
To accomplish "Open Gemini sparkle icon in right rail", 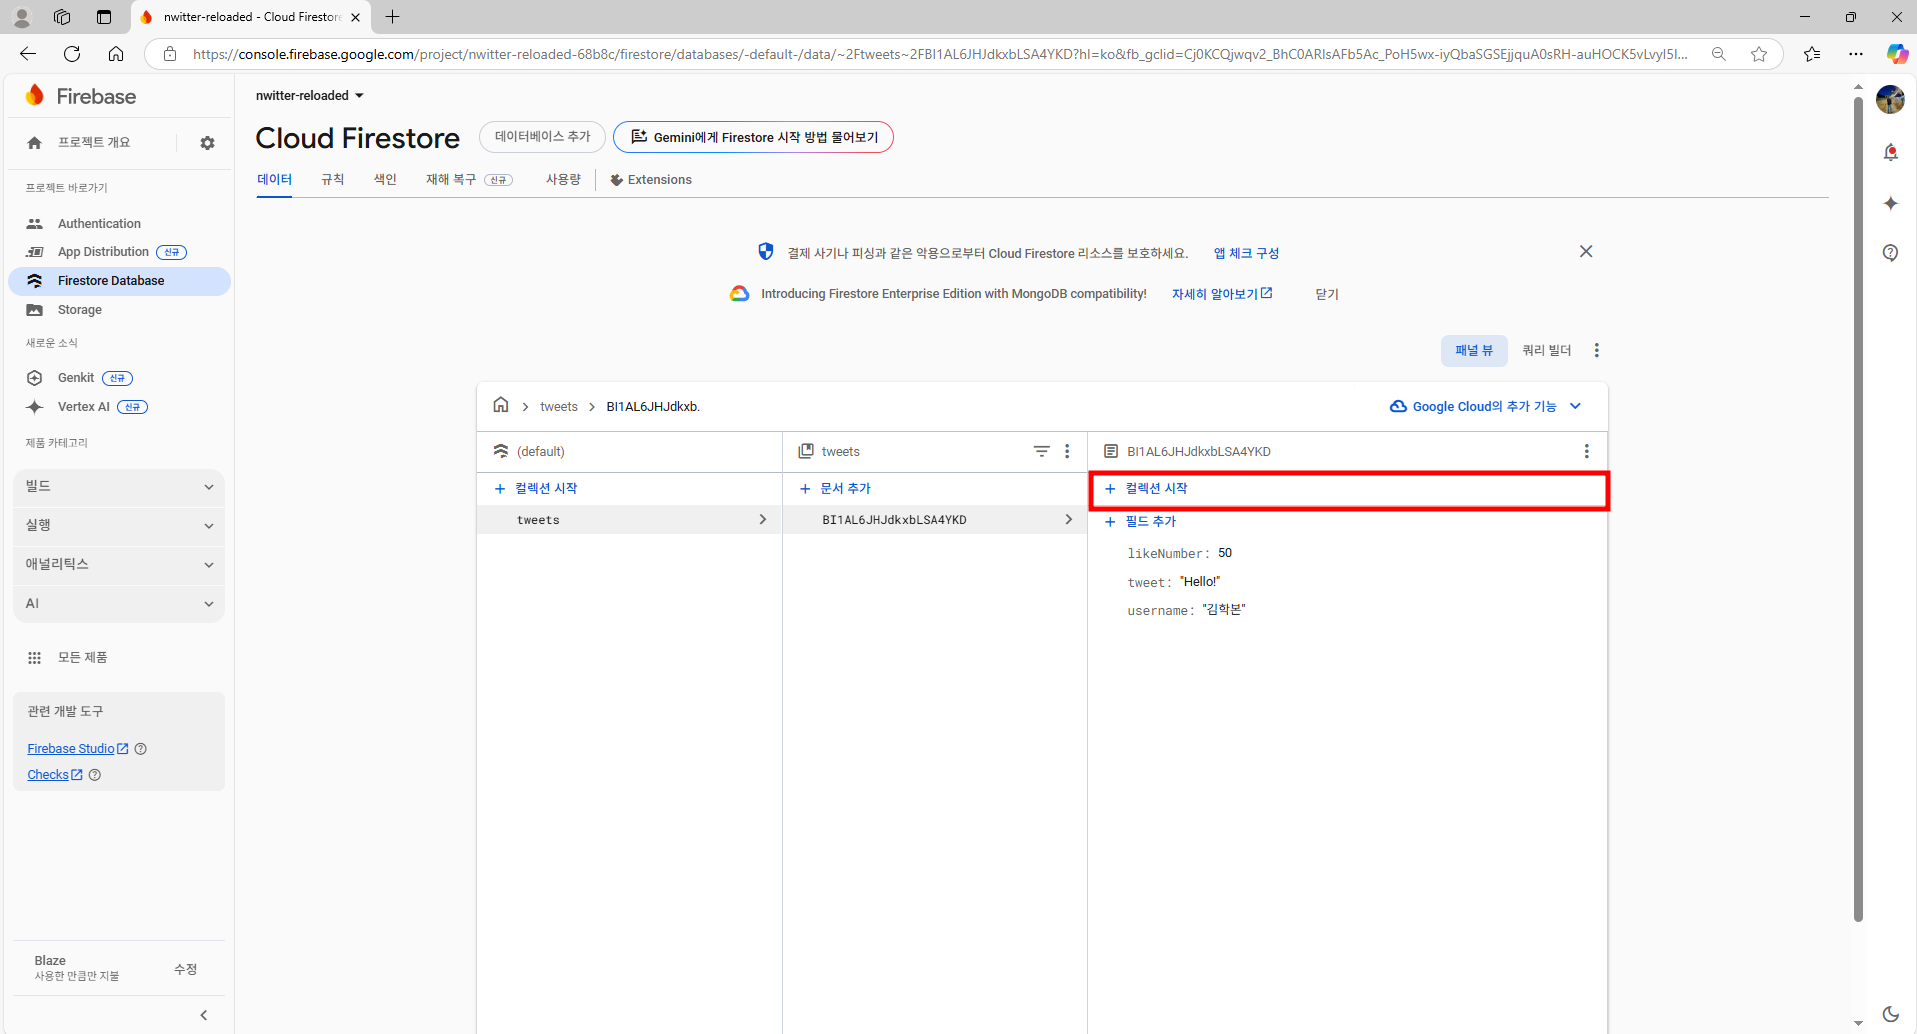I will pyautogui.click(x=1890, y=203).
